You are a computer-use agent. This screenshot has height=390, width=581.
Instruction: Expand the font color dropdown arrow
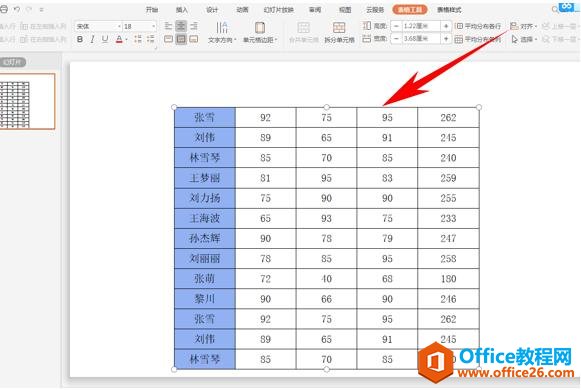point(126,39)
